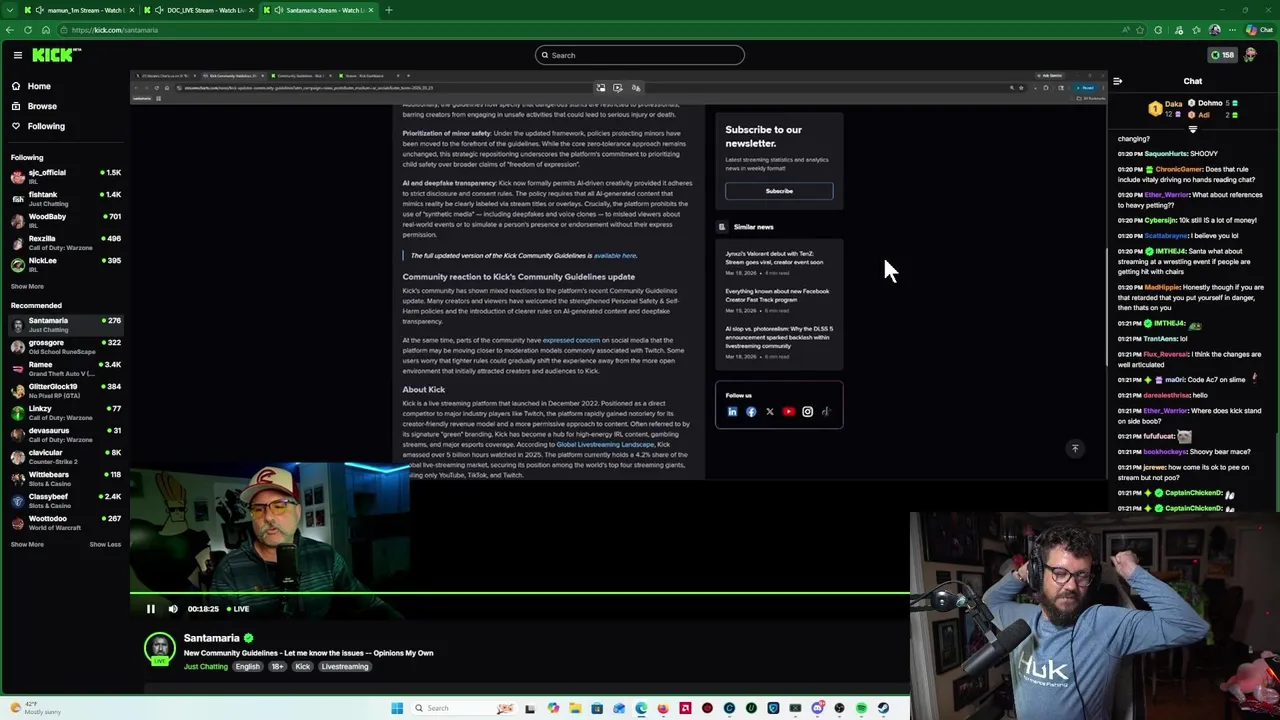Select the Santamaria Stream browser tab
The image size is (1280, 720).
(318, 10)
